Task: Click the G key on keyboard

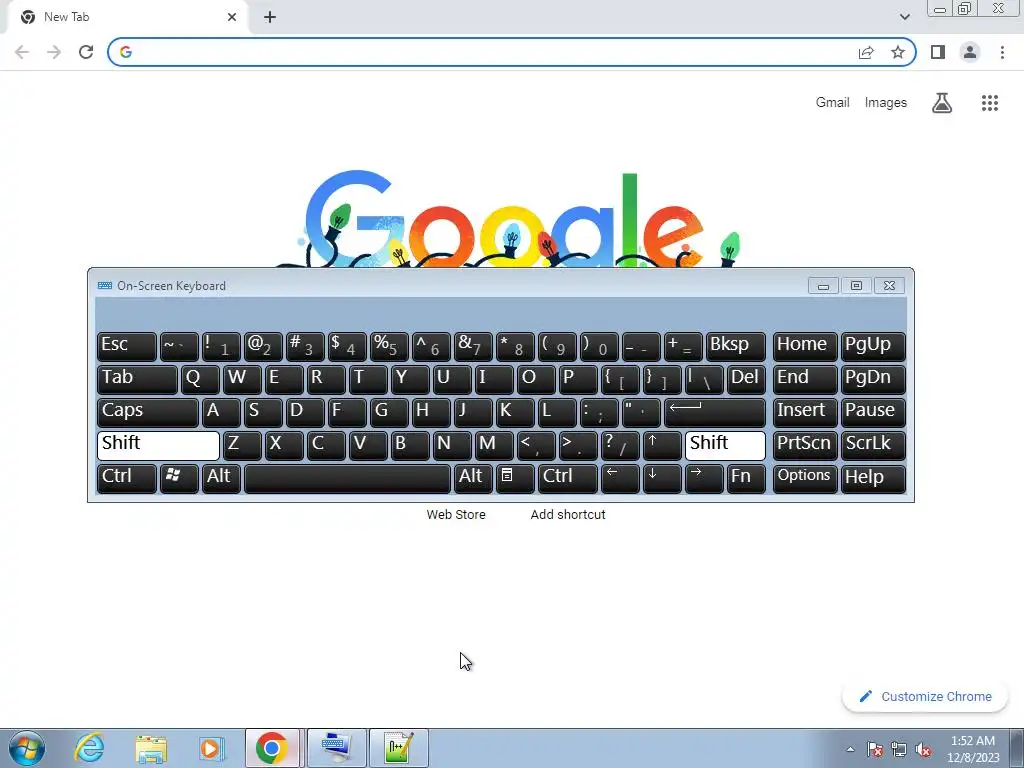Action: [389, 413]
